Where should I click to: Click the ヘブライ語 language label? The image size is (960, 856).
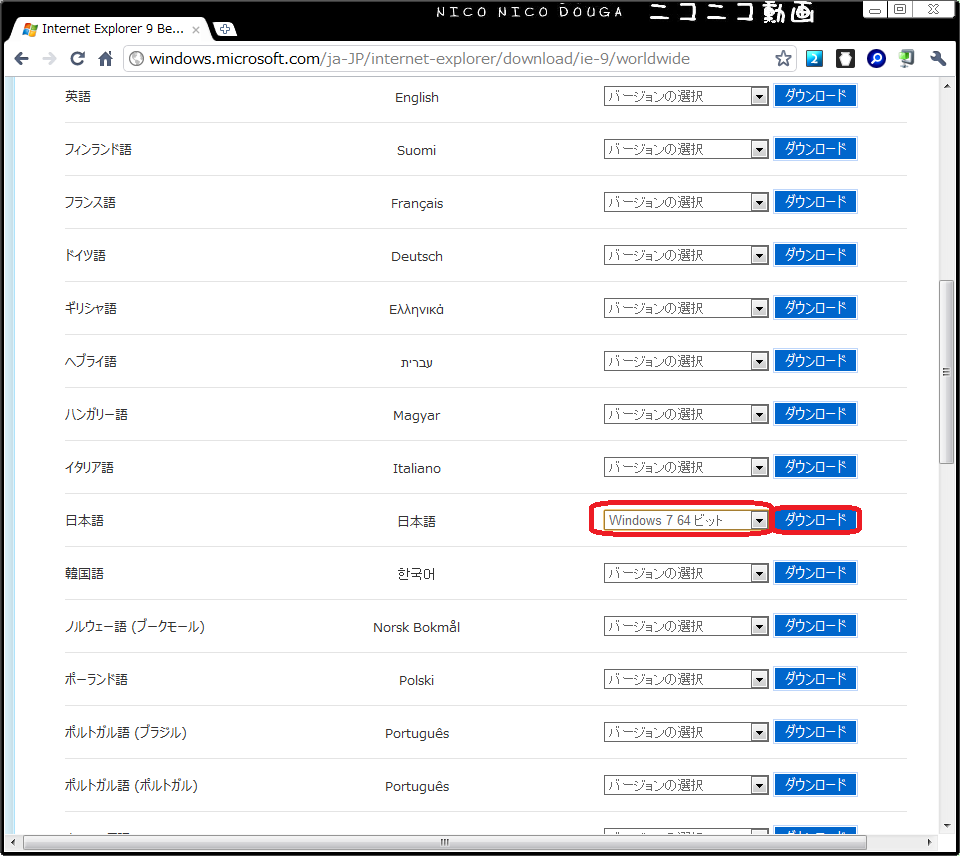point(91,361)
